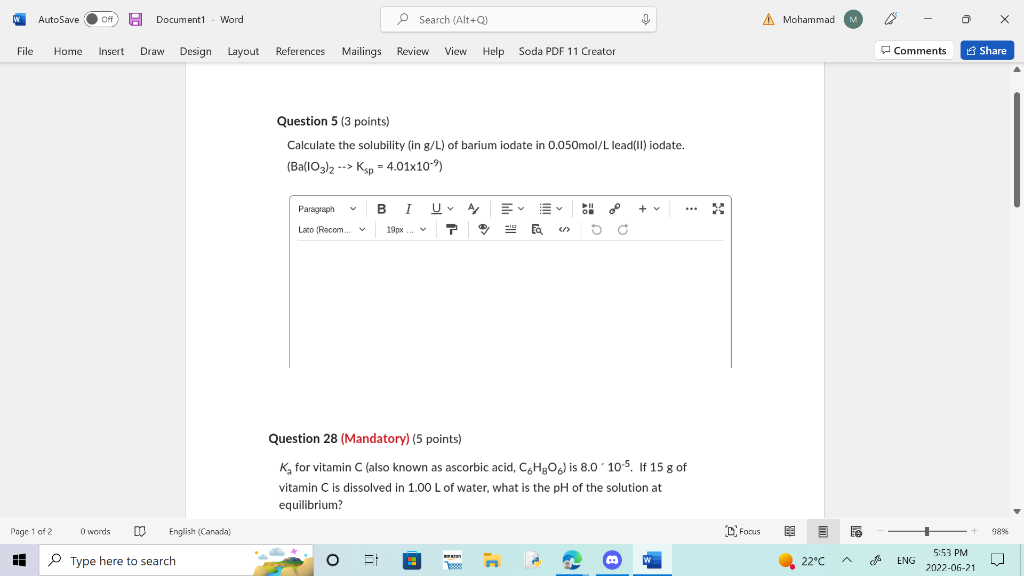
Task: Switch to Read Mode view icon
Action: click(790, 532)
